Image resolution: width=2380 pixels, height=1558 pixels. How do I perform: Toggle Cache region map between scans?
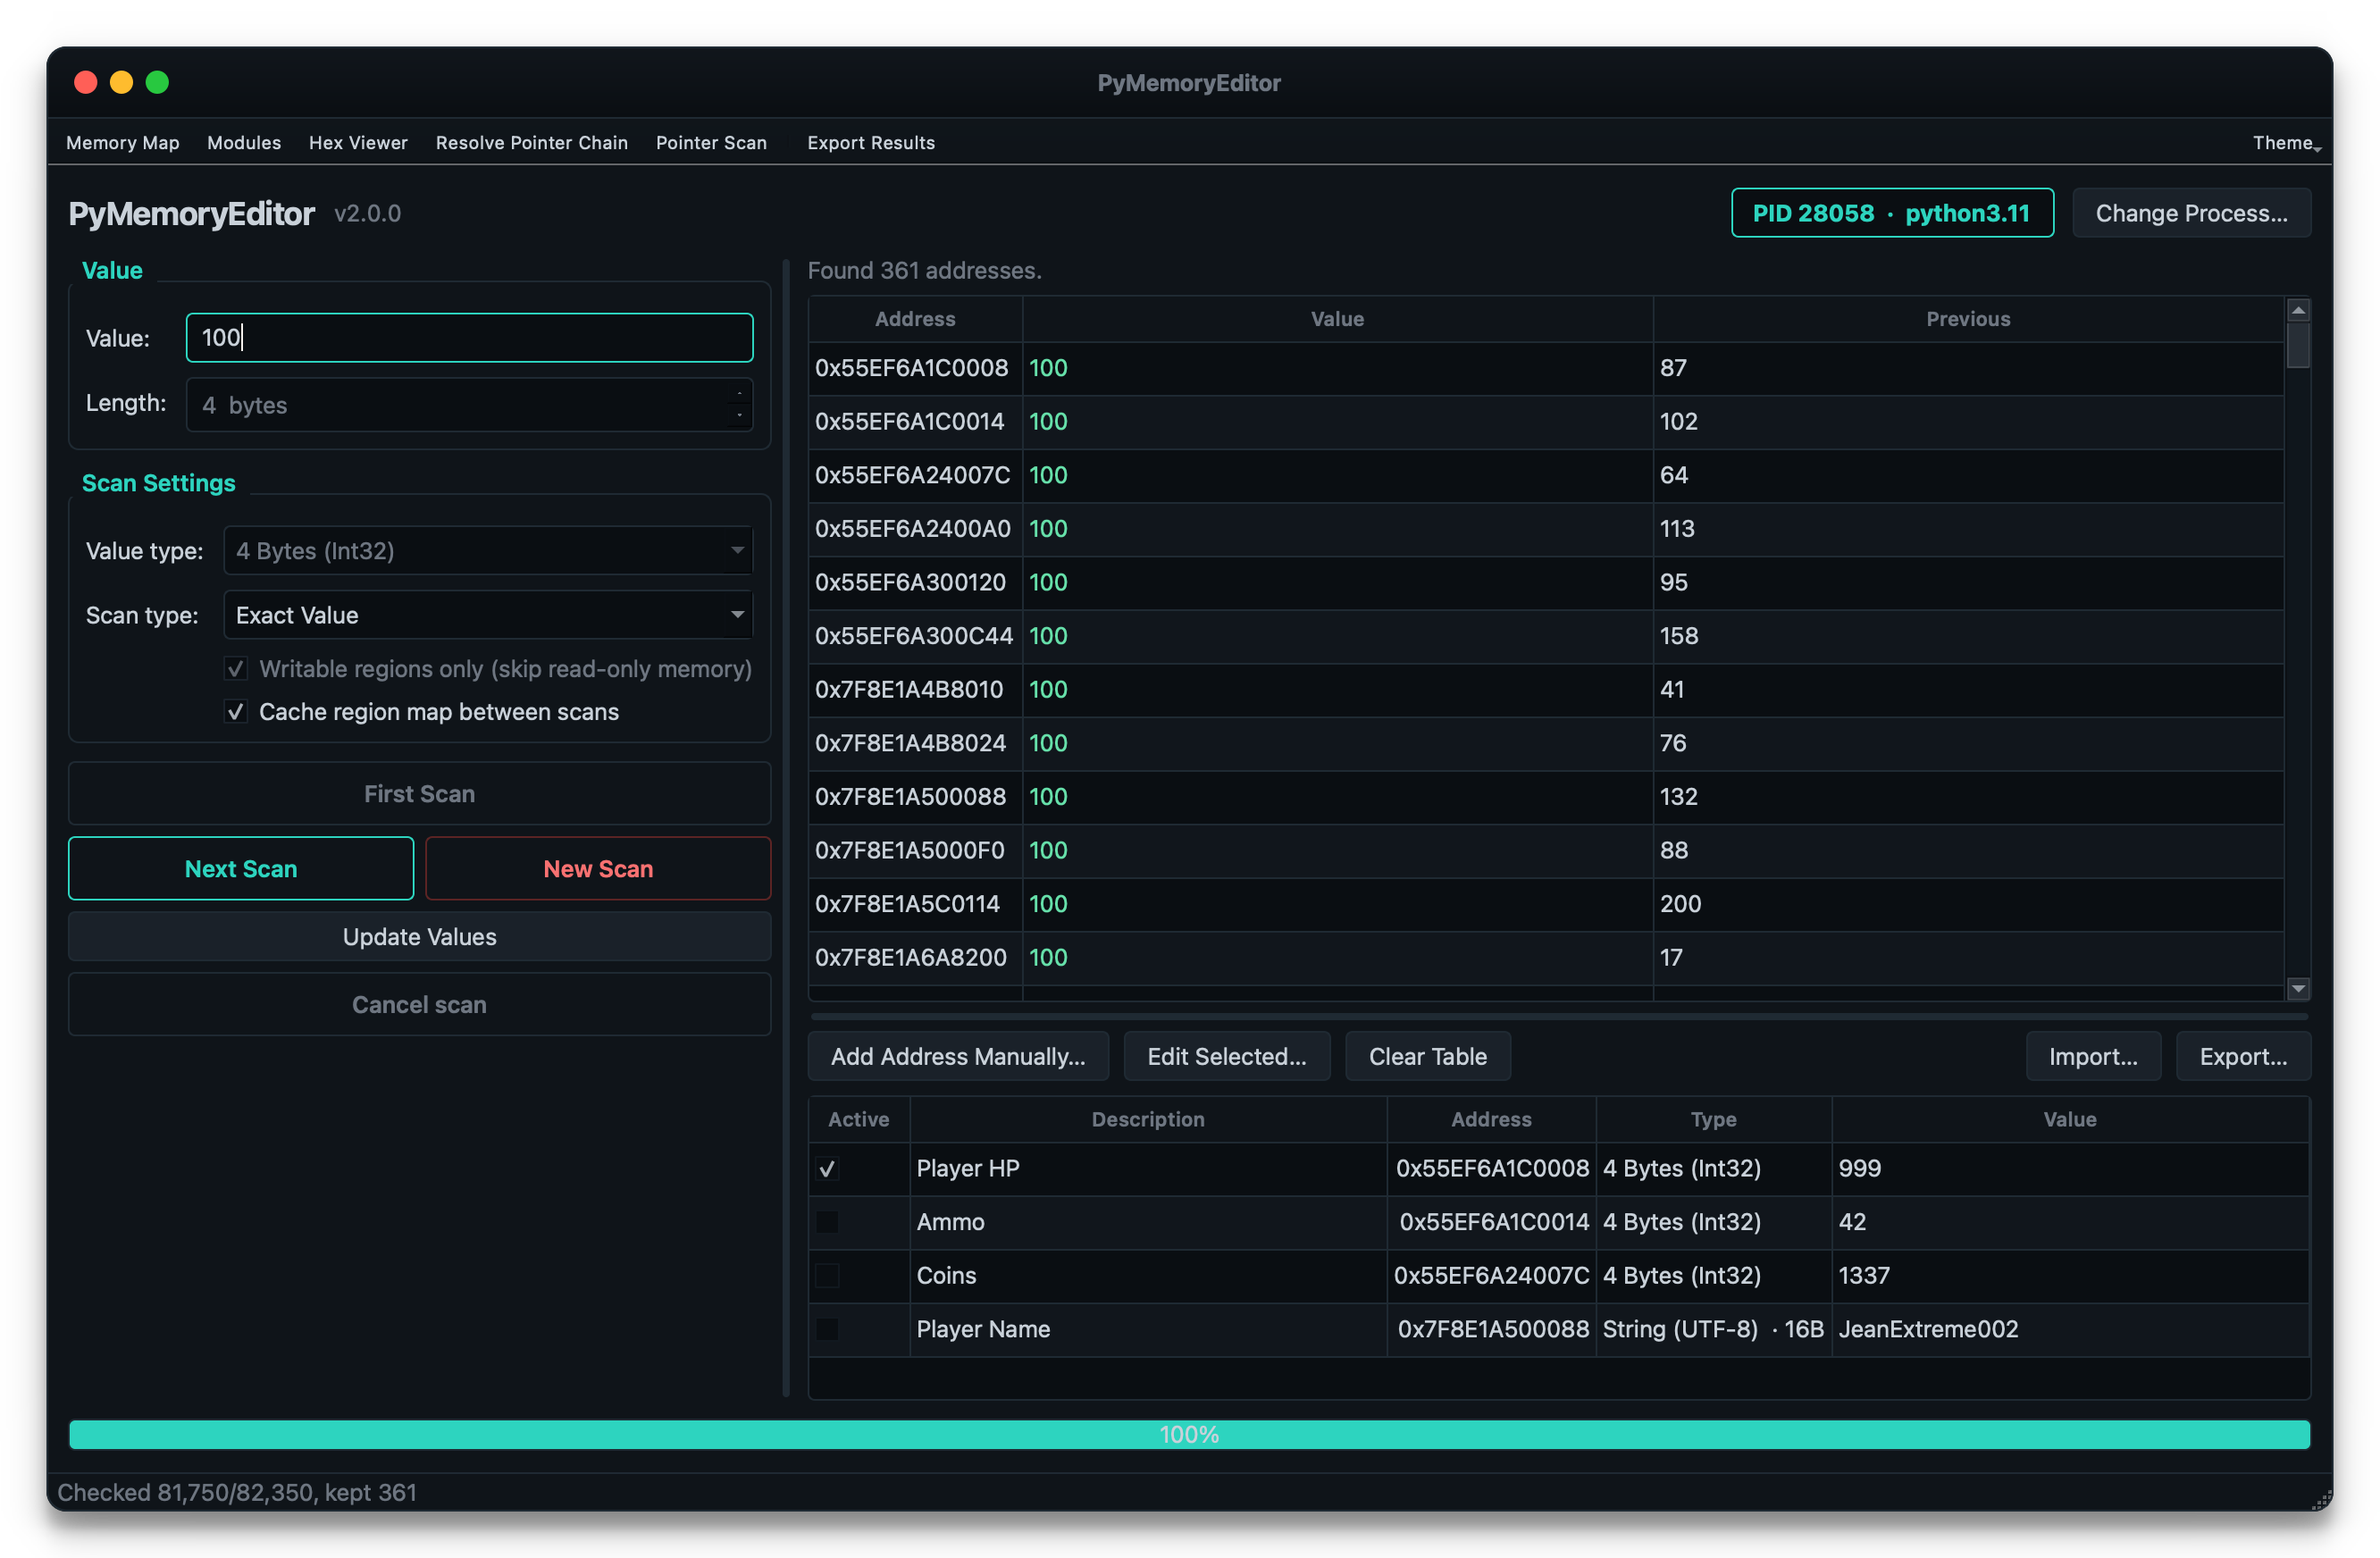tap(236, 712)
